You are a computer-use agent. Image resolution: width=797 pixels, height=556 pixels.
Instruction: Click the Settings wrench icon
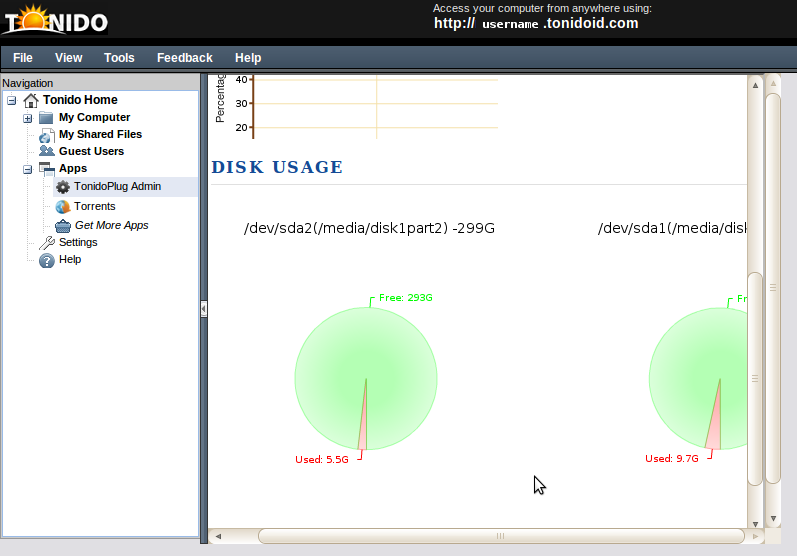pyautogui.click(x=46, y=243)
